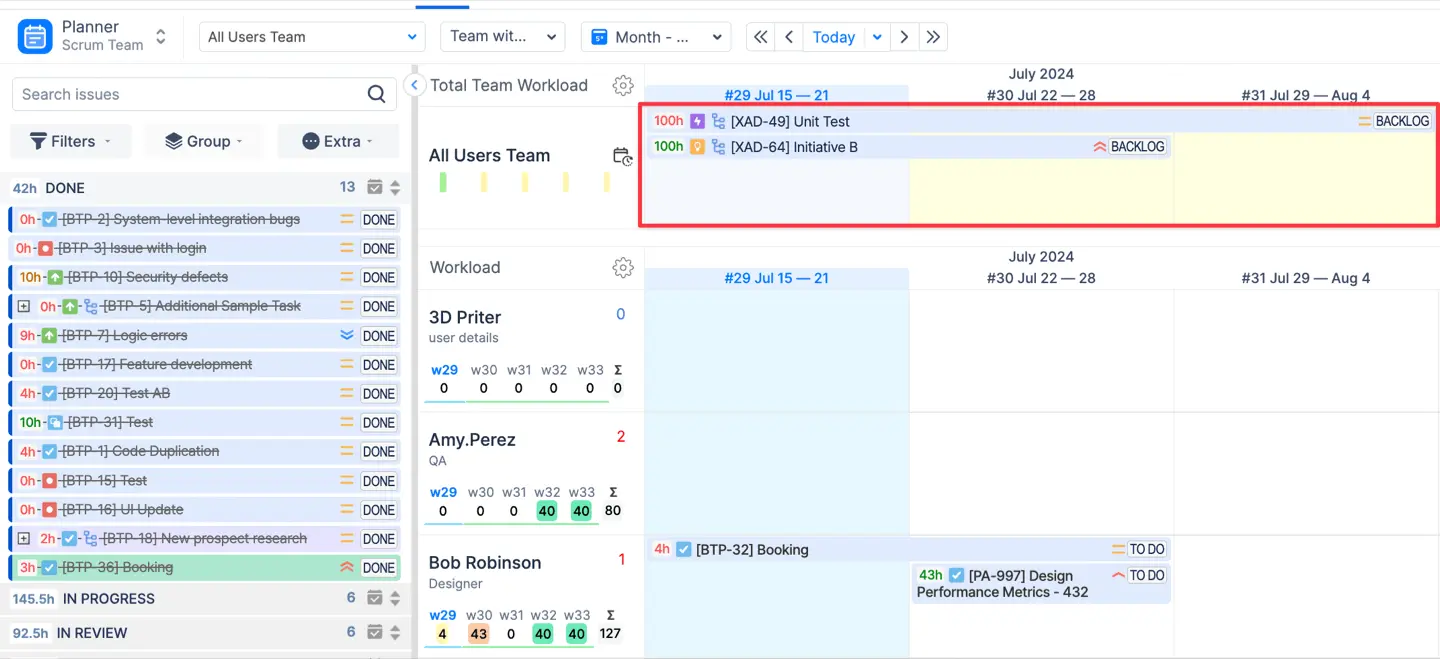Image resolution: width=1440 pixels, height=659 pixels.
Task: Toggle the IN PROGRESS group checkbox icon
Action: (375, 598)
